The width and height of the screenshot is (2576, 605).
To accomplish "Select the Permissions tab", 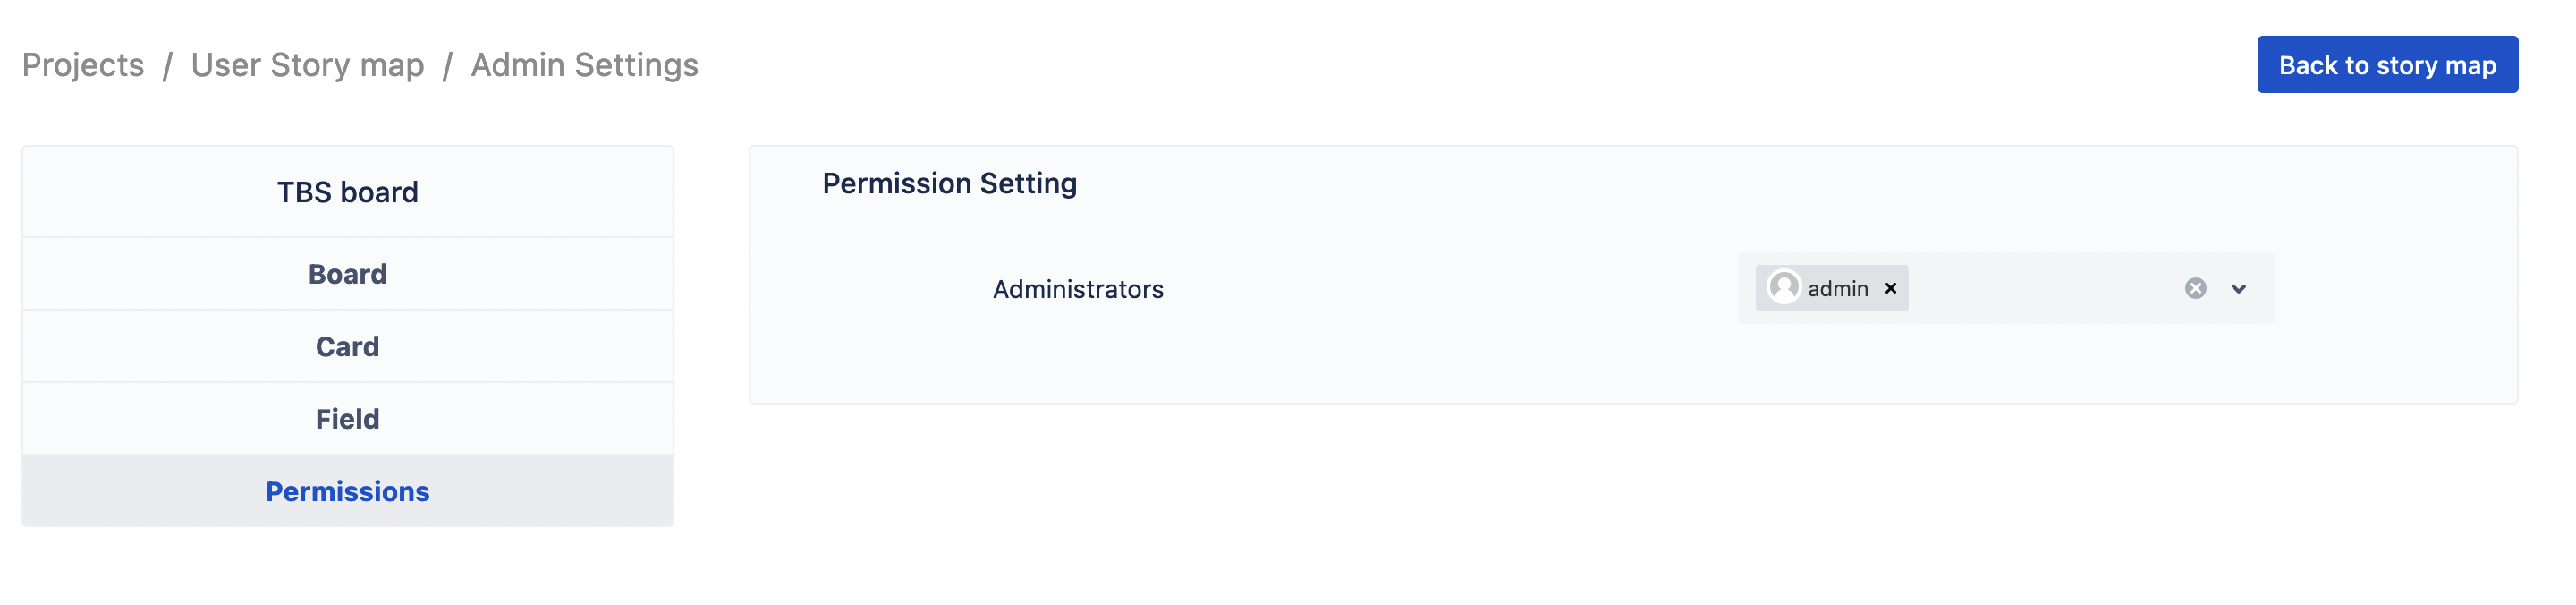I will pyautogui.click(x=347, y=491).
